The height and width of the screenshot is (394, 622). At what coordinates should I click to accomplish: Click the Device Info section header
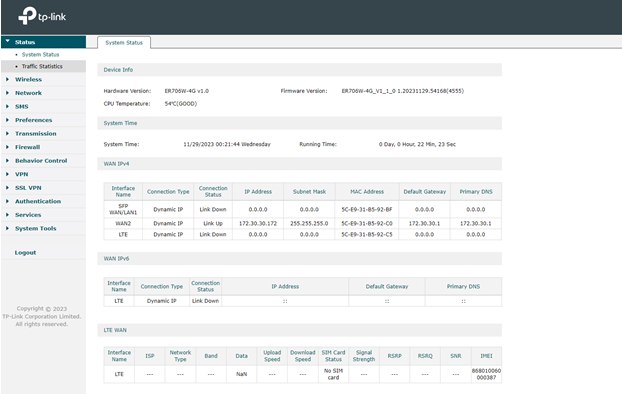click(299, 69)
